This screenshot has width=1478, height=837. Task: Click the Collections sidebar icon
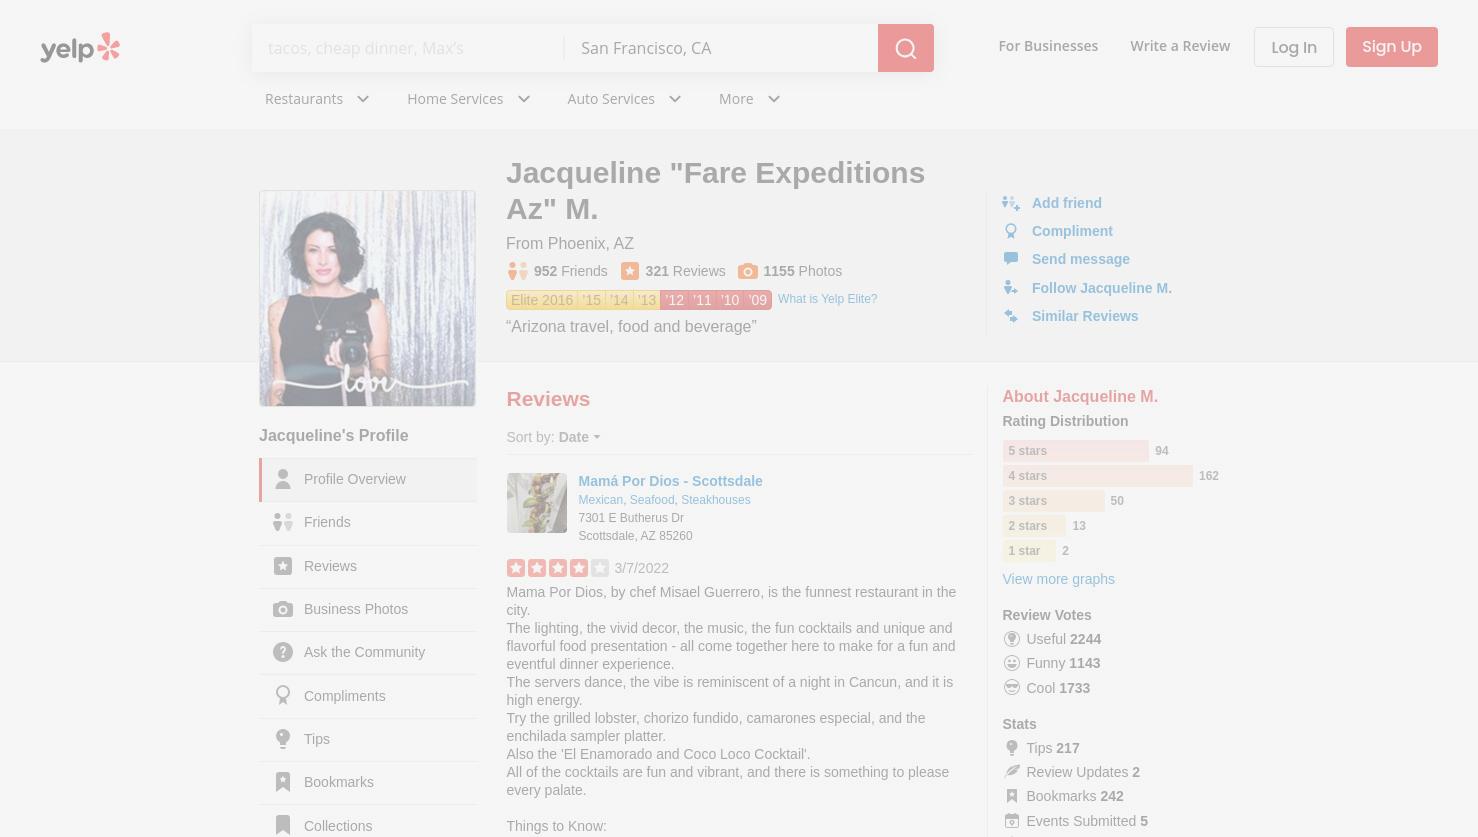[x=283, y=826]
